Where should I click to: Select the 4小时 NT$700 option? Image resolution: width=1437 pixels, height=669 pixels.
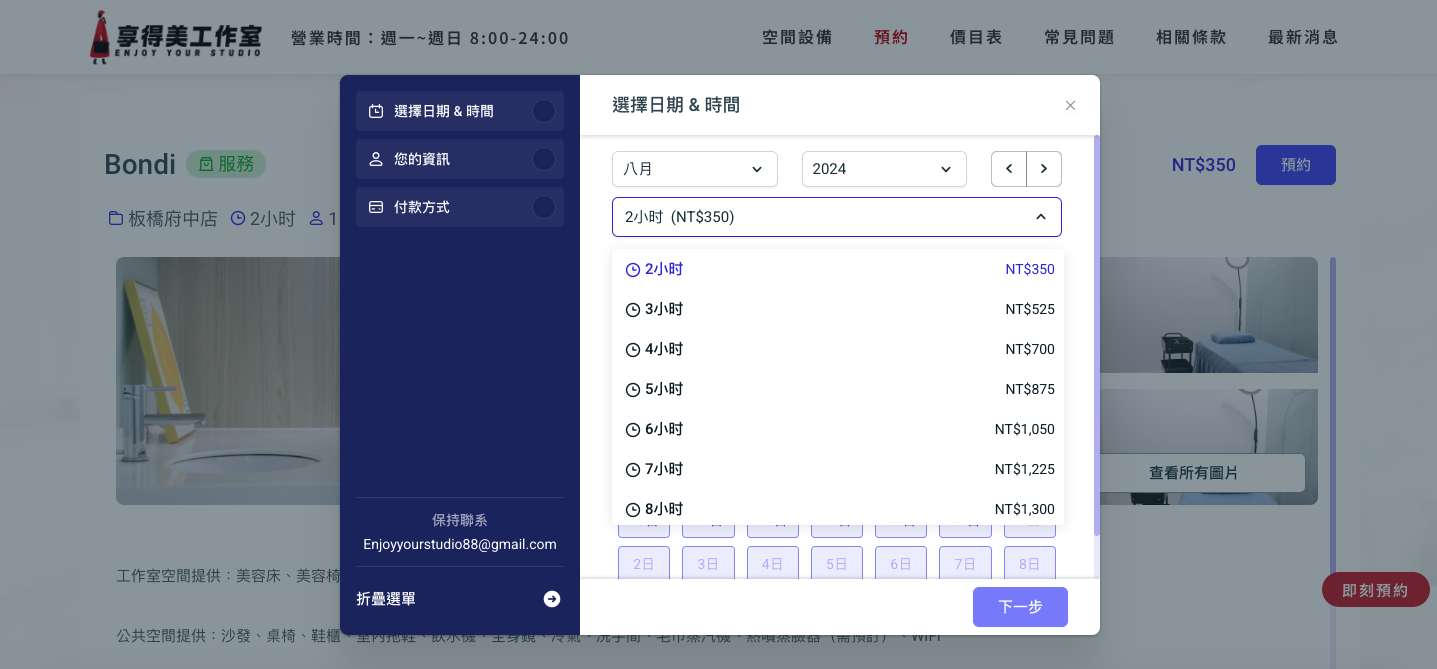(x=838, y=349)
